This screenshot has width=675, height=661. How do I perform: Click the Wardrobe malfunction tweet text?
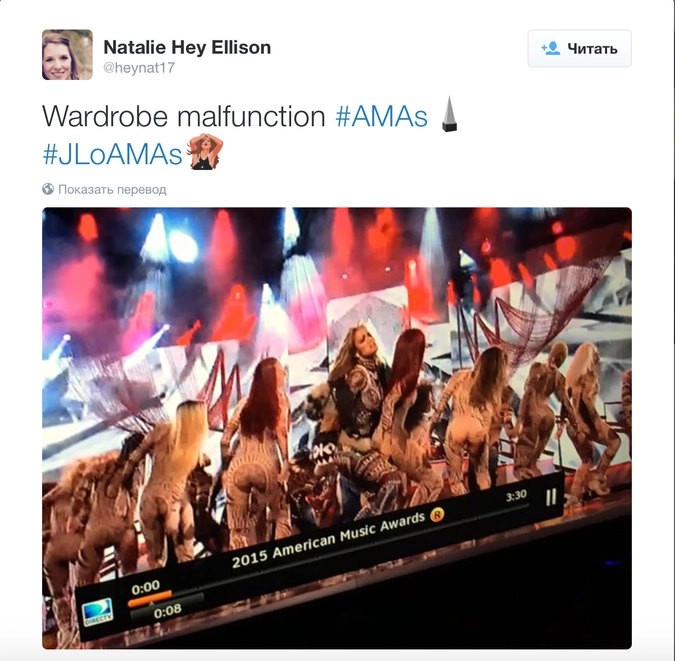pyautogui.click(x=184, y=116)
